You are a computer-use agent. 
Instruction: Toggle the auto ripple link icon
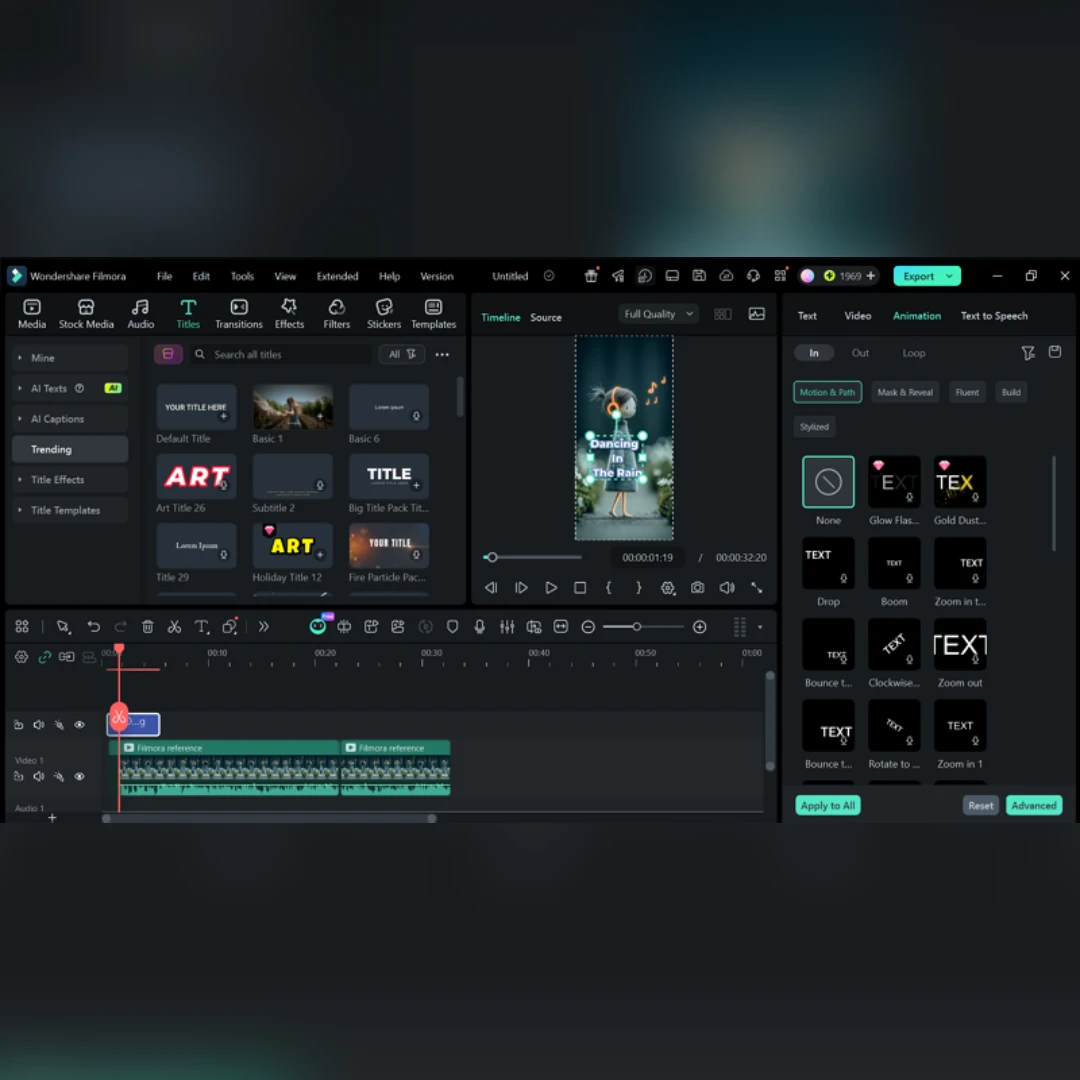(45, 656)
